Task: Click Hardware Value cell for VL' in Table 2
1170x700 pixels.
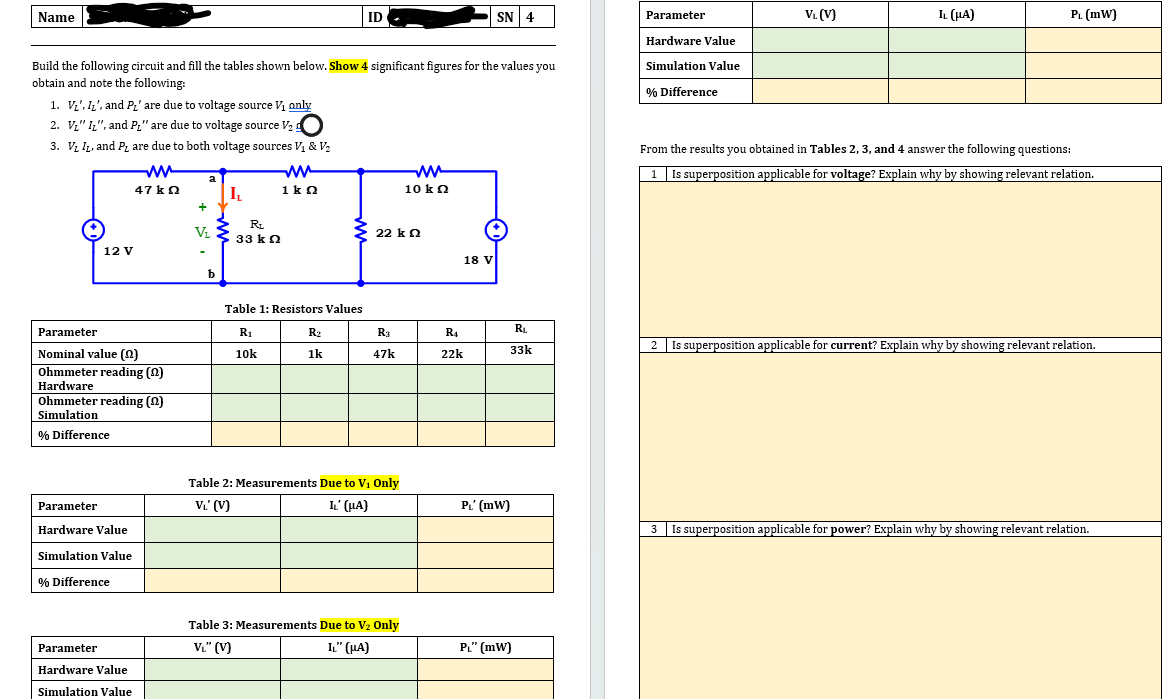Action: point(212,530)
